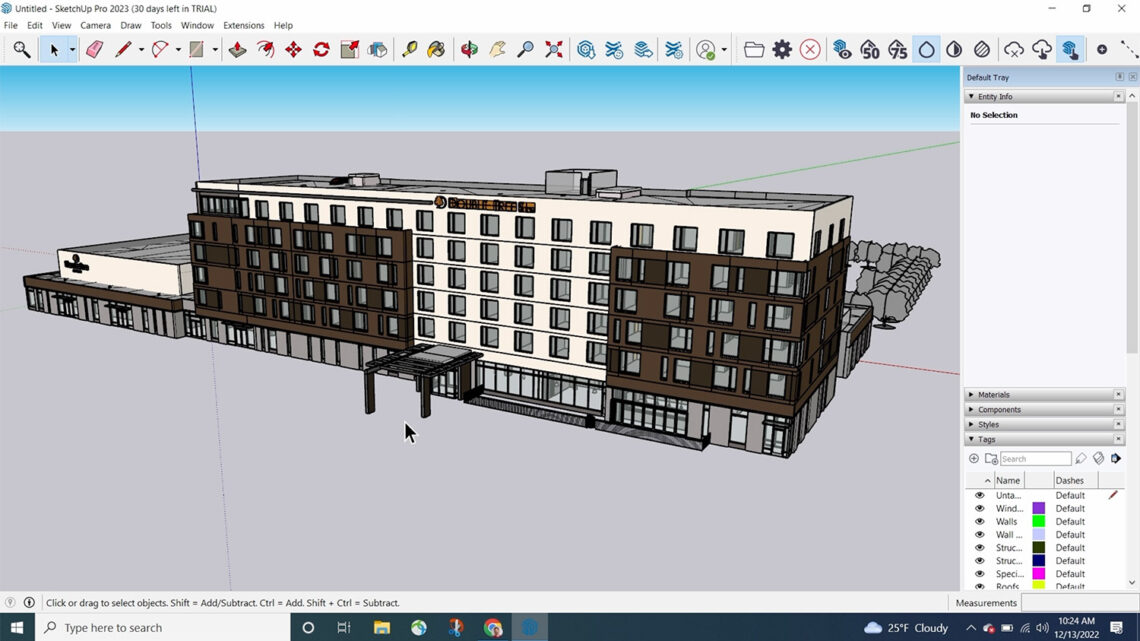Select the Push/Pull tool
The width and height of the screenshot is (1140, 641).
point(238,49)
